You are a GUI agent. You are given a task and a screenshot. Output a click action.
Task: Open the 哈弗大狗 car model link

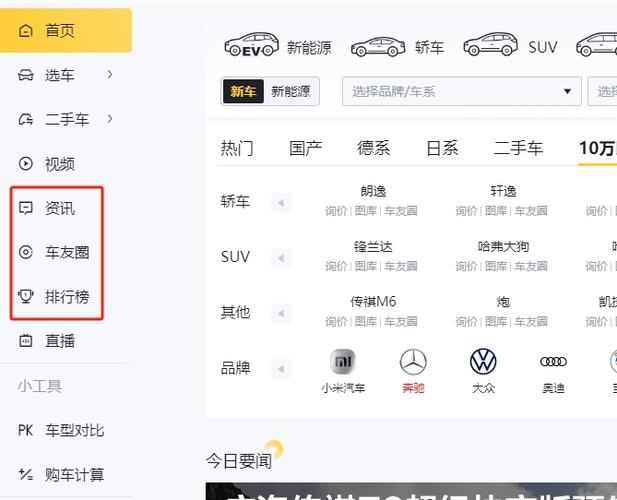pos(503,247)
